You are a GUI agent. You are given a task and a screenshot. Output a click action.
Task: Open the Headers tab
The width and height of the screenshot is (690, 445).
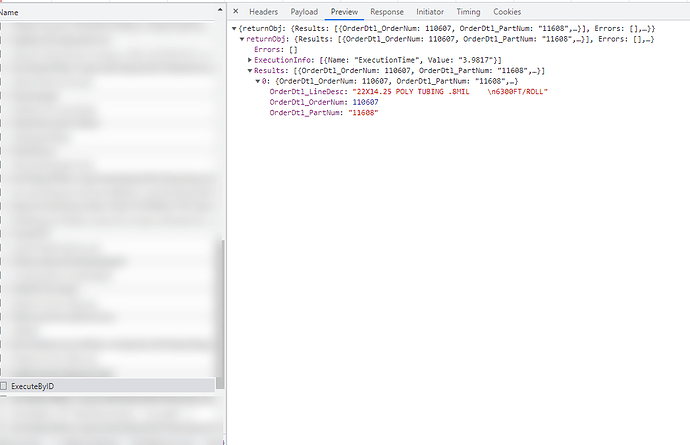pyautogui.click(x=263, y=12)
